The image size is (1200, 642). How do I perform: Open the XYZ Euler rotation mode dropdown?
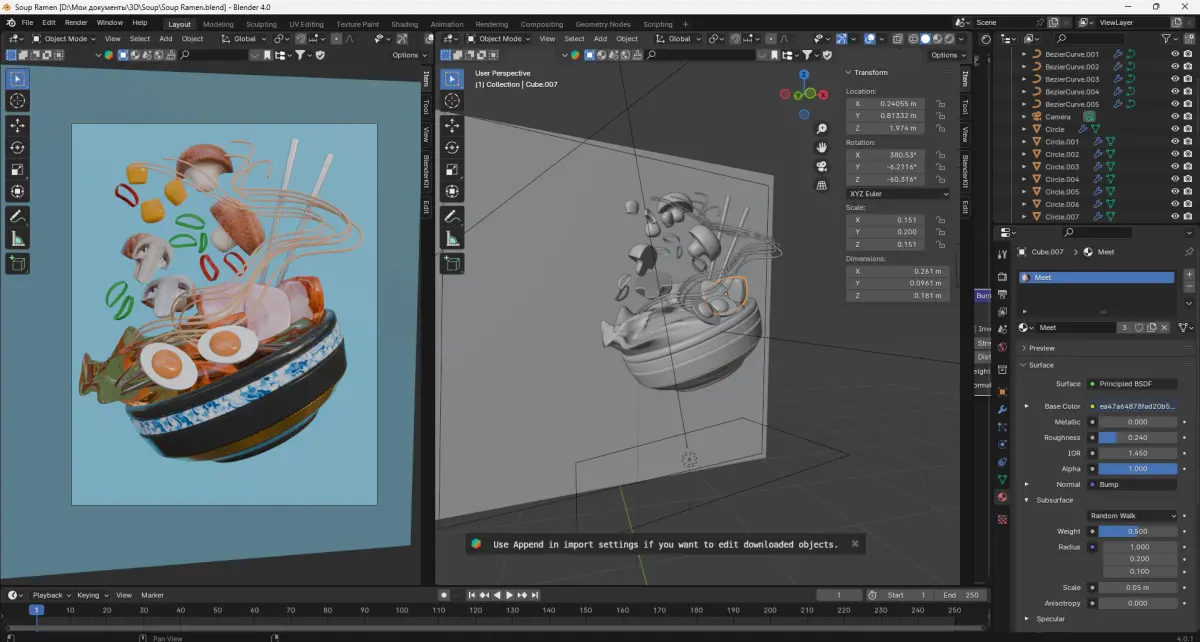[x=898, y=193]
